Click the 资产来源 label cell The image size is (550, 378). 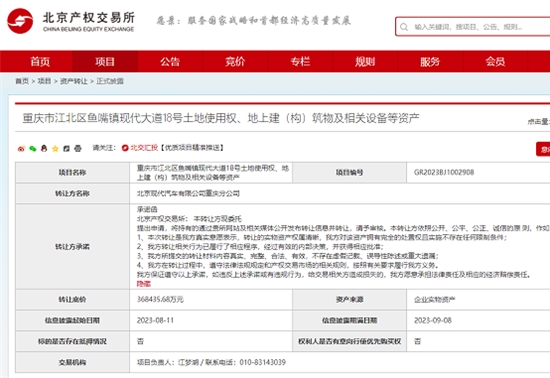point(349,299)
